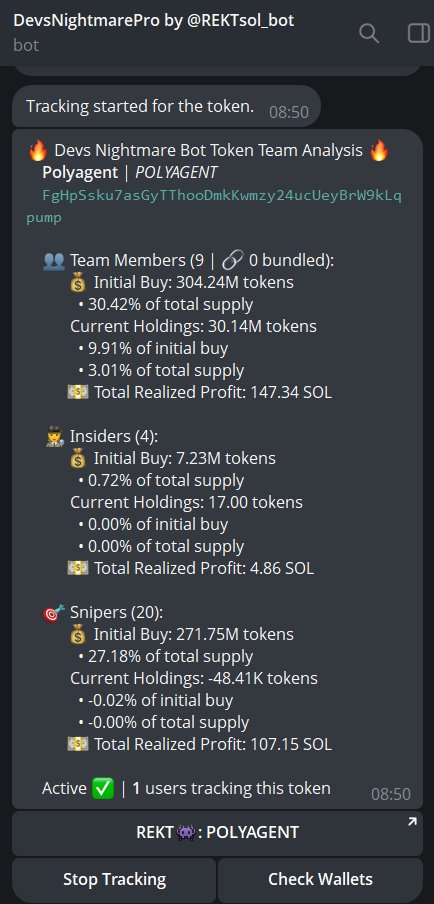434x904 pixels.
Task: Select the Tracking started message bubble
Action: (167, 107)
